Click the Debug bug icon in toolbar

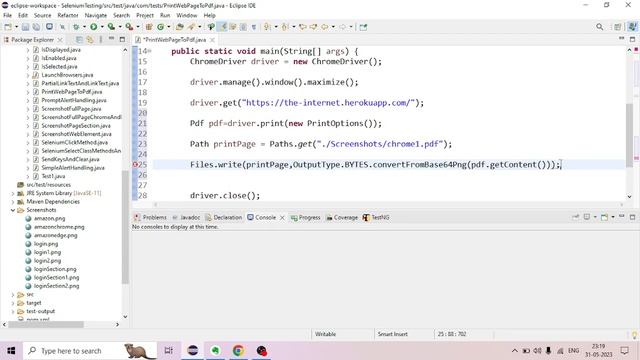76,27
